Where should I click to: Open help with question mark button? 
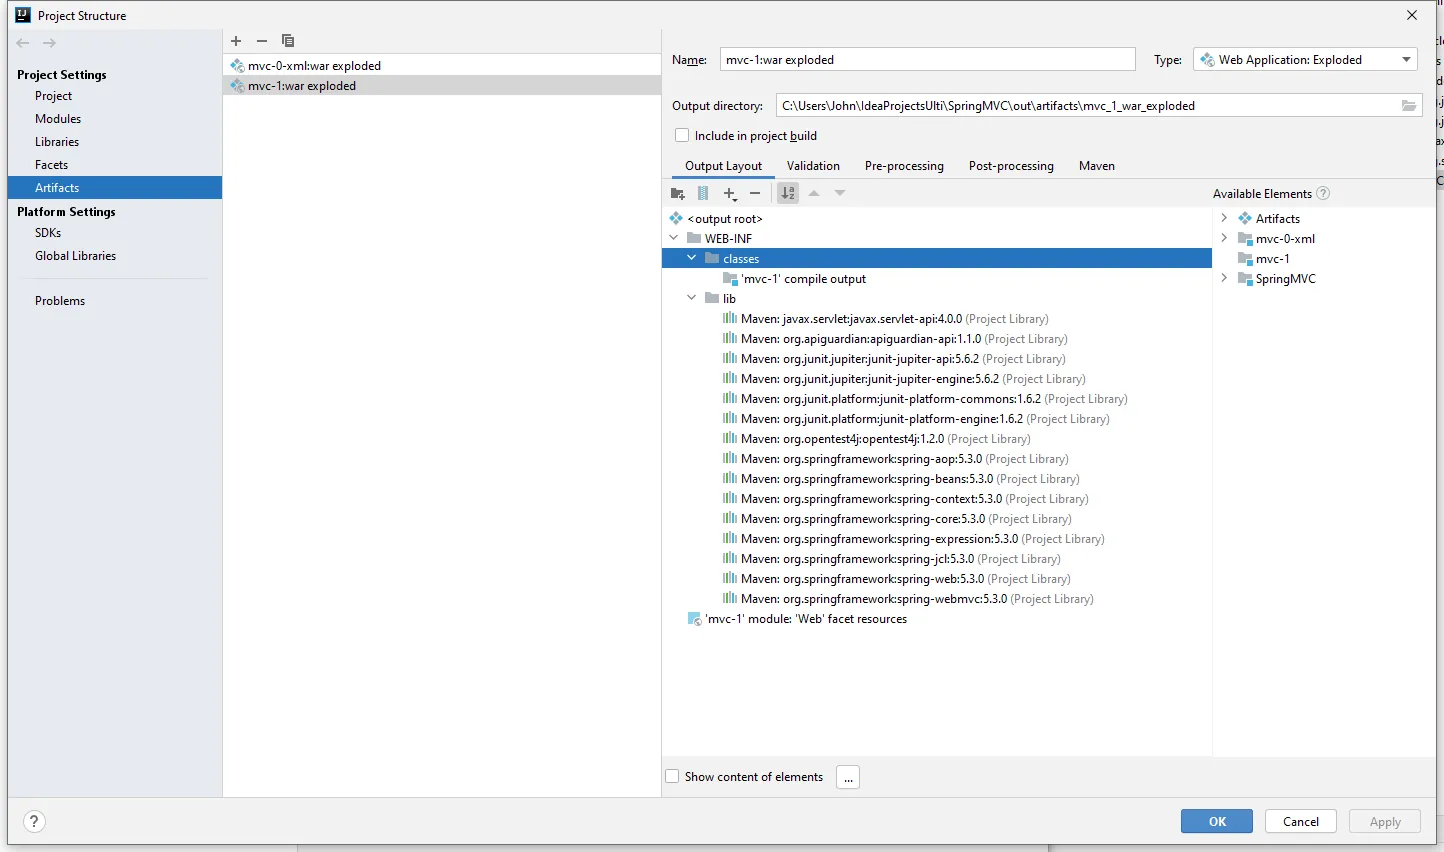coord(34,821)
